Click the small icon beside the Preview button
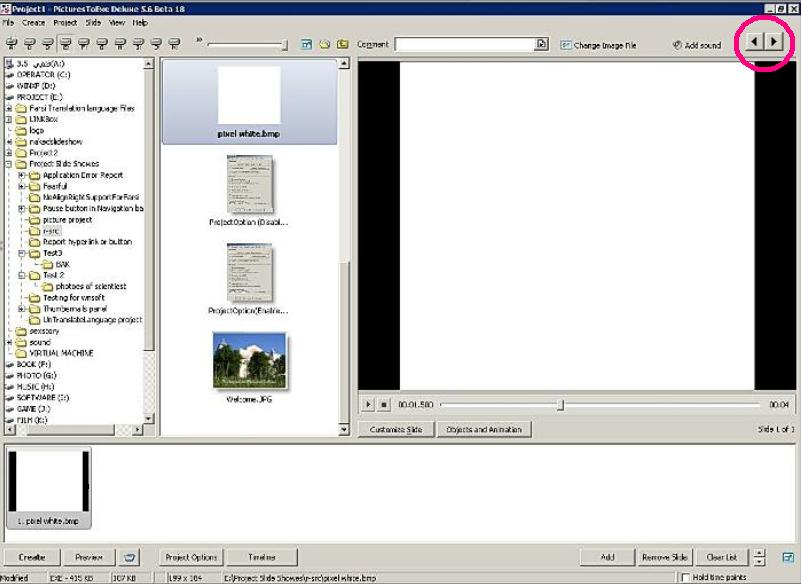The height and width of the screenshot is (584, 801). tap(129, 557)
